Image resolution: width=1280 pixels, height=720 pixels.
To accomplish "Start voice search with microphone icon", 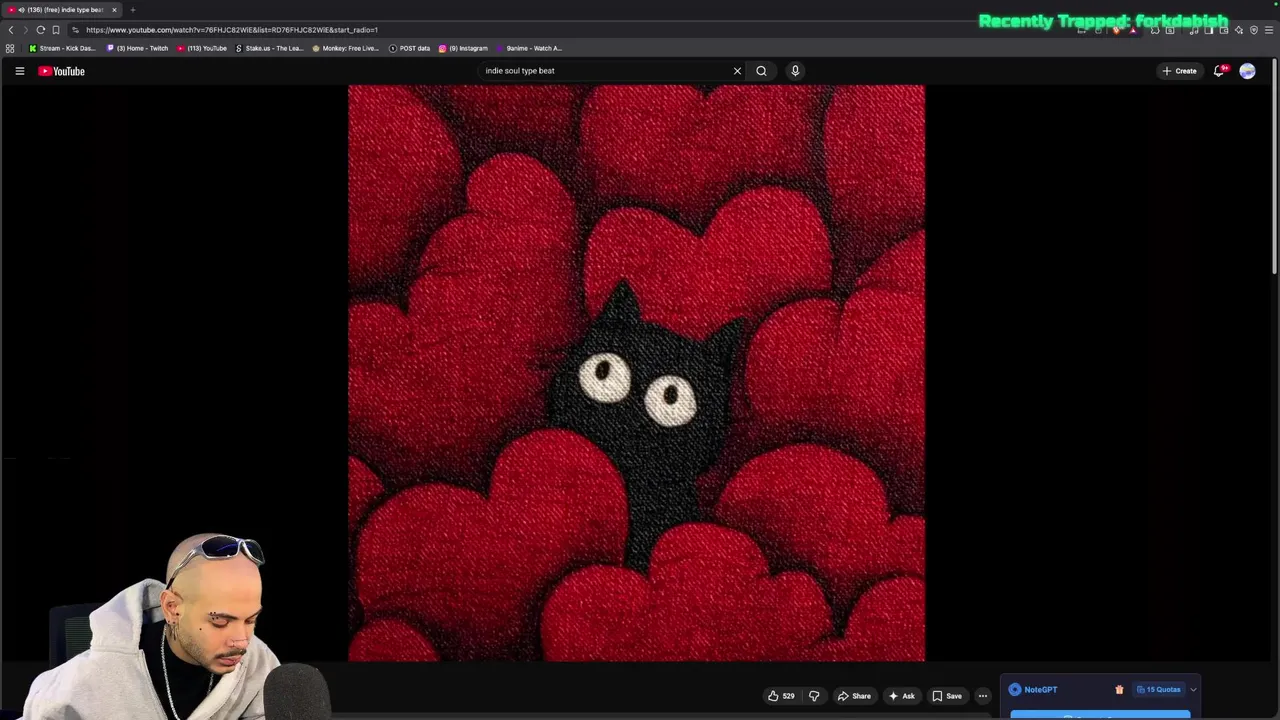I will pyautogui.click(x=795, y=71).
